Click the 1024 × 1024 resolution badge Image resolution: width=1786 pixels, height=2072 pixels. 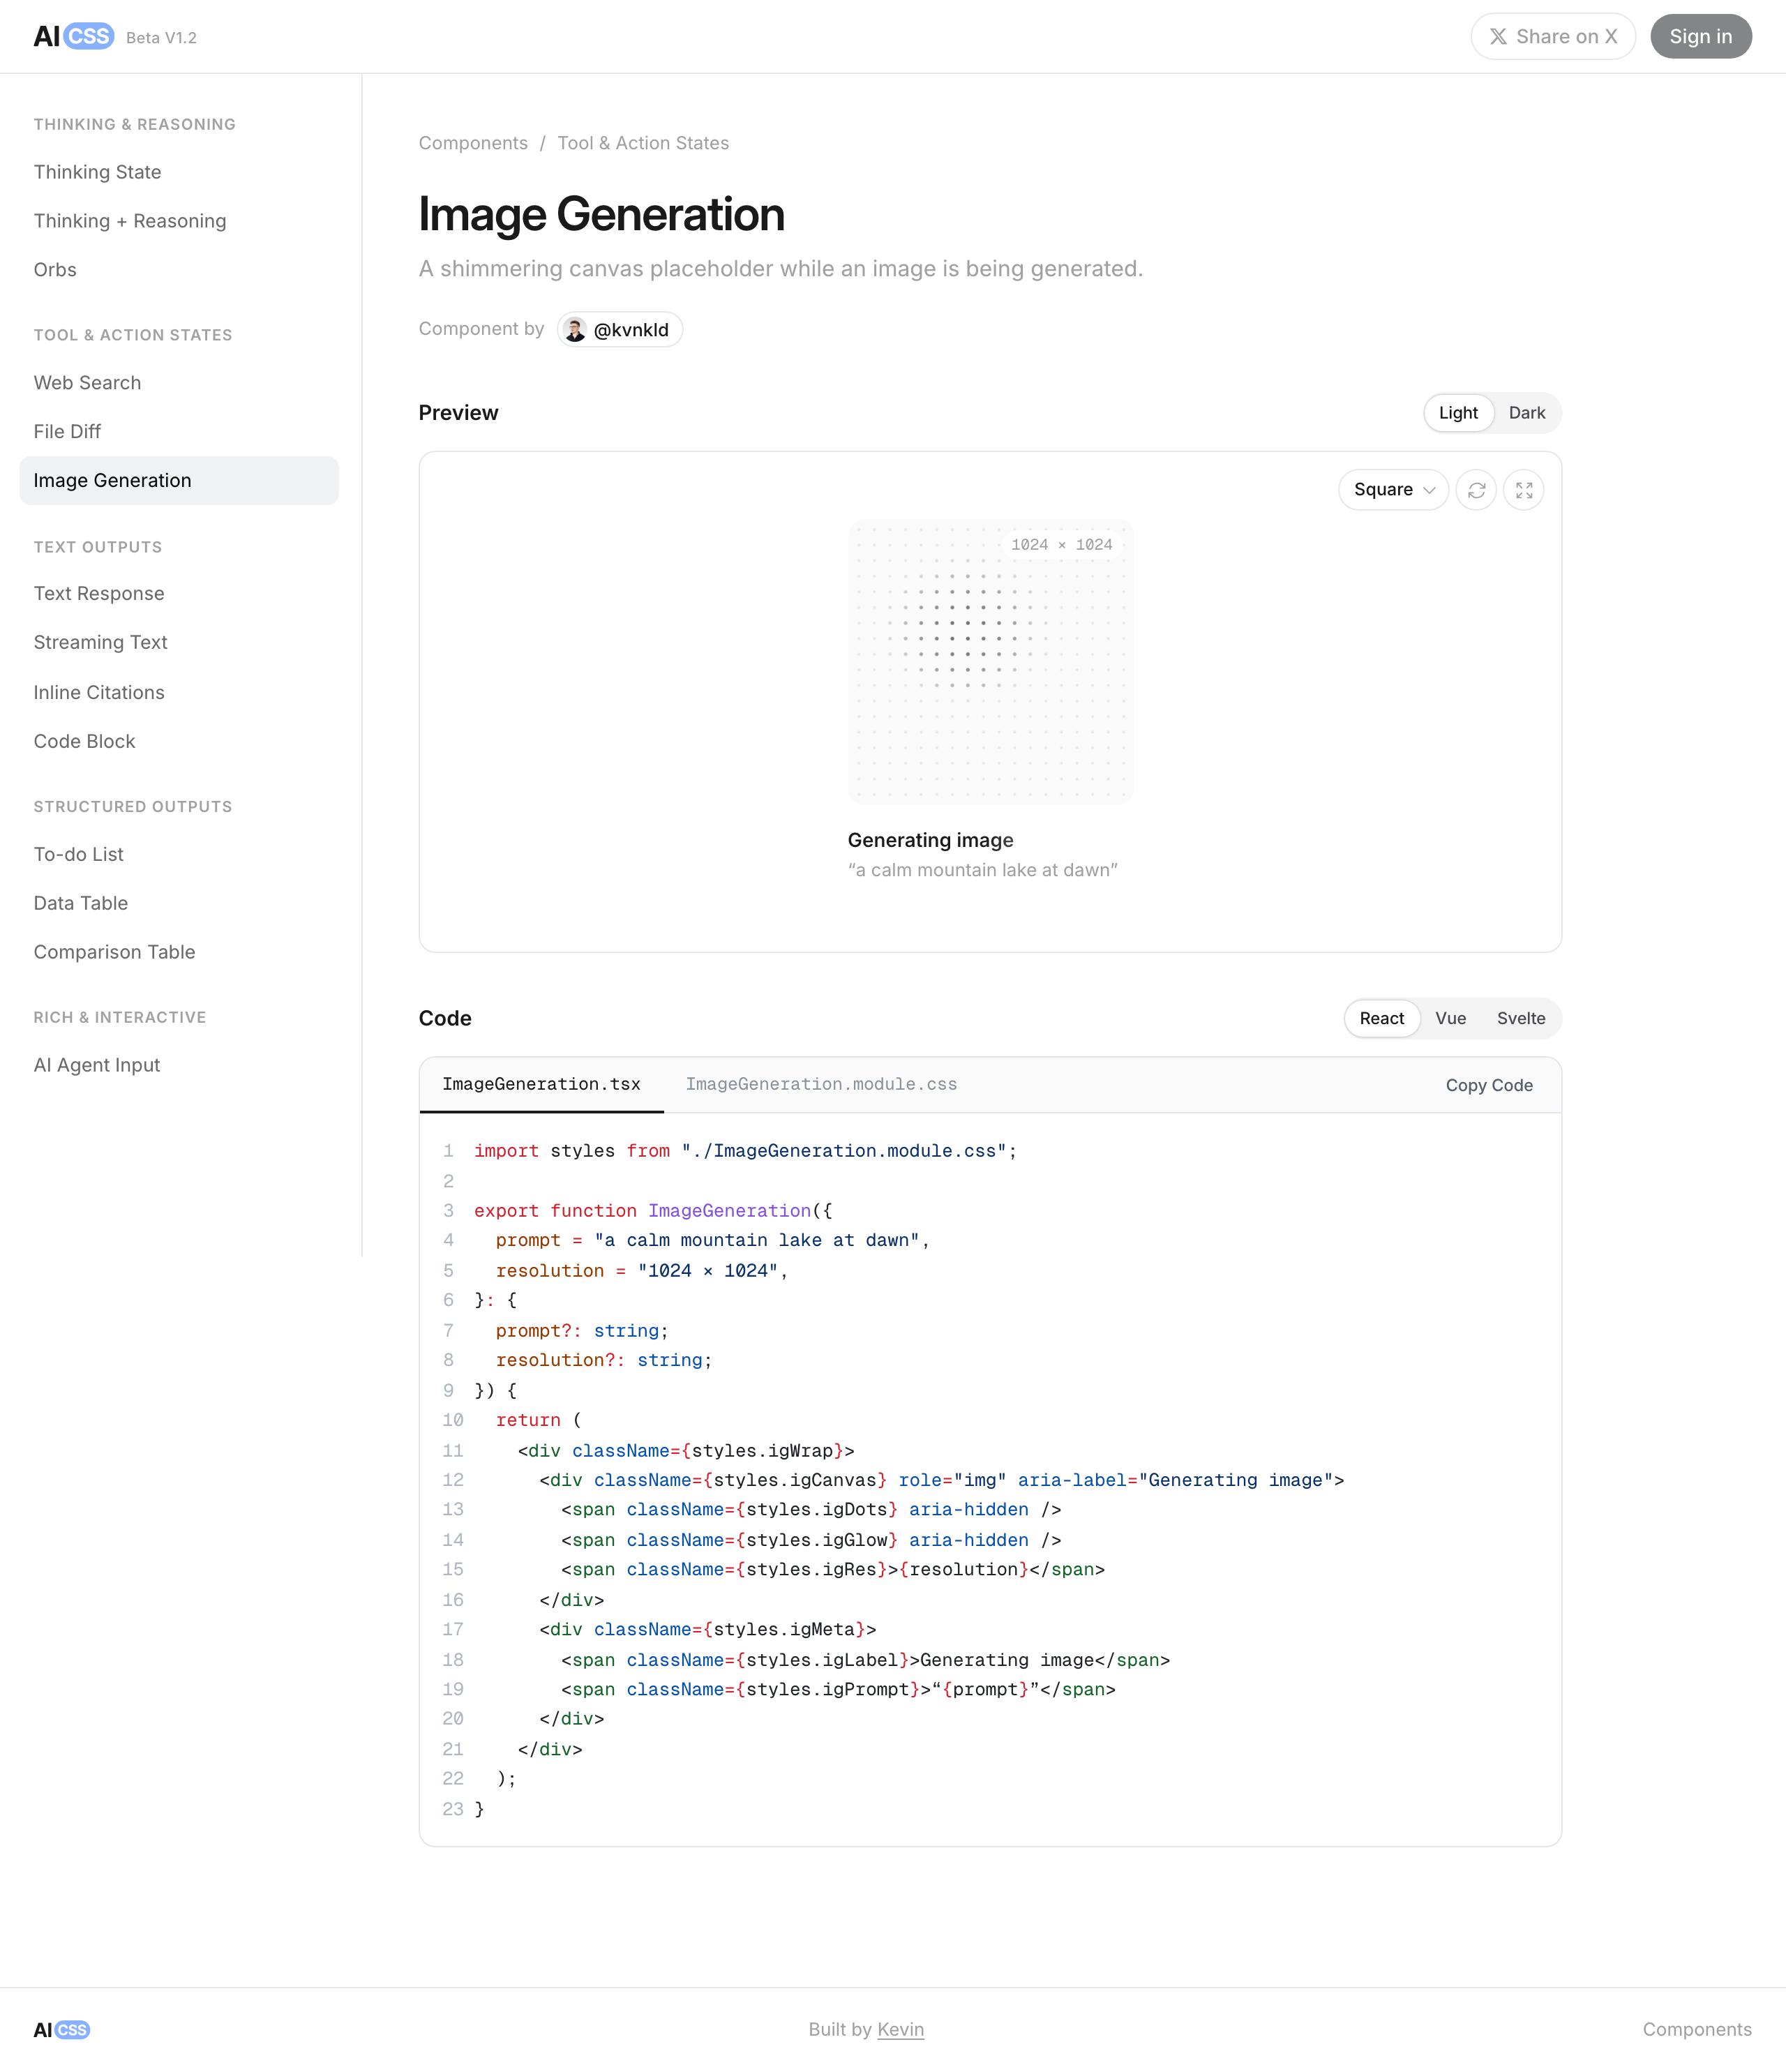(x=1061, y=545)
